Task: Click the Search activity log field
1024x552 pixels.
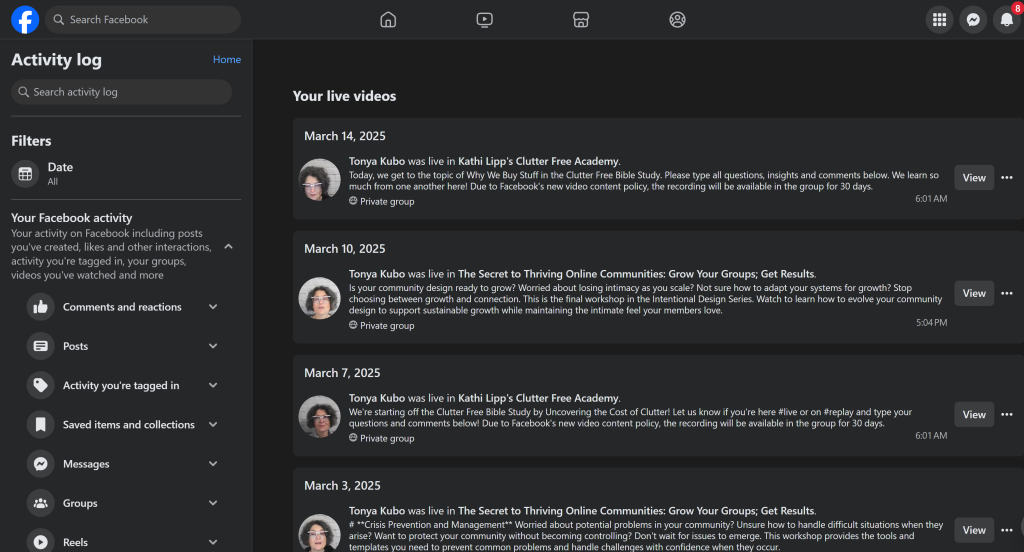Action: (x=121, y=92)
